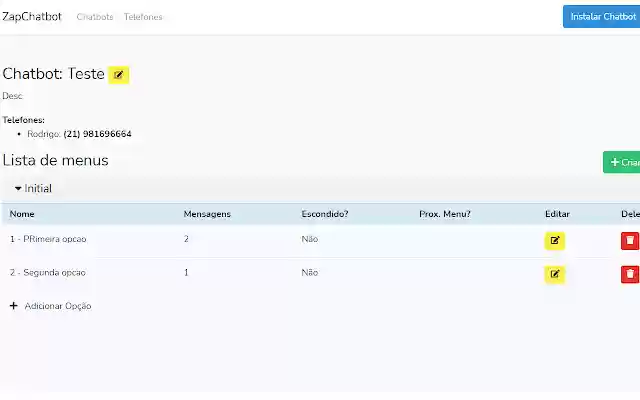The image size is (640, 400).
Task: Go to ZapChatbot home brand link
Action: coord(32,16)
